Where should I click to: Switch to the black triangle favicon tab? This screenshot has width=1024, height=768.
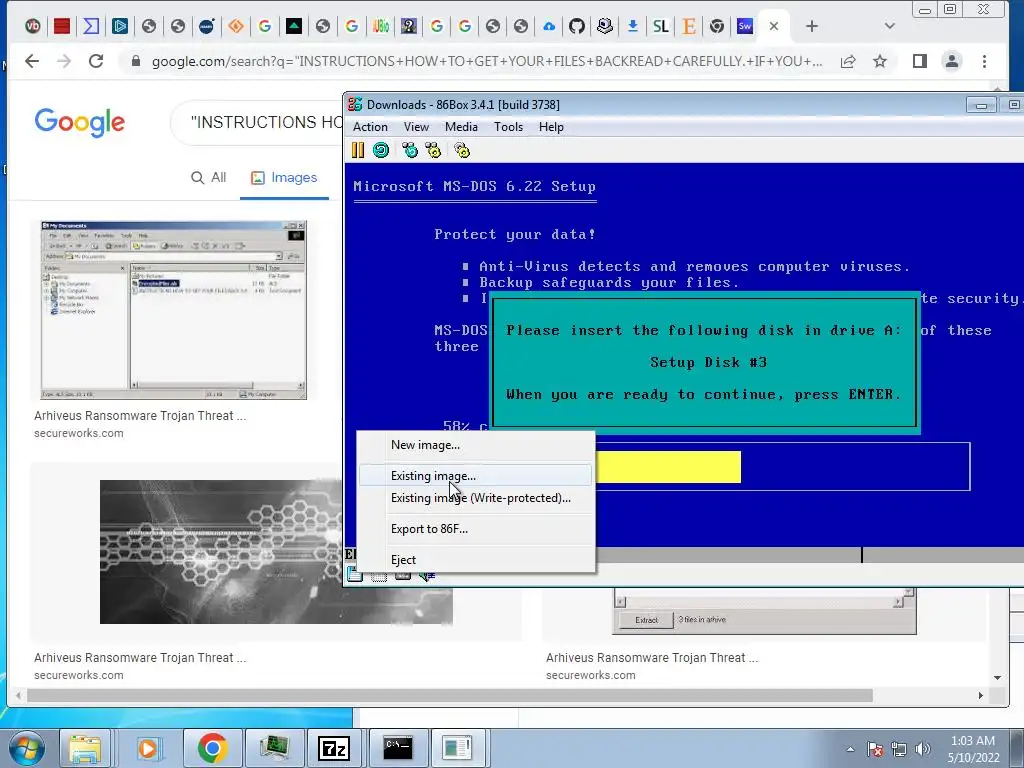point(294,26)
